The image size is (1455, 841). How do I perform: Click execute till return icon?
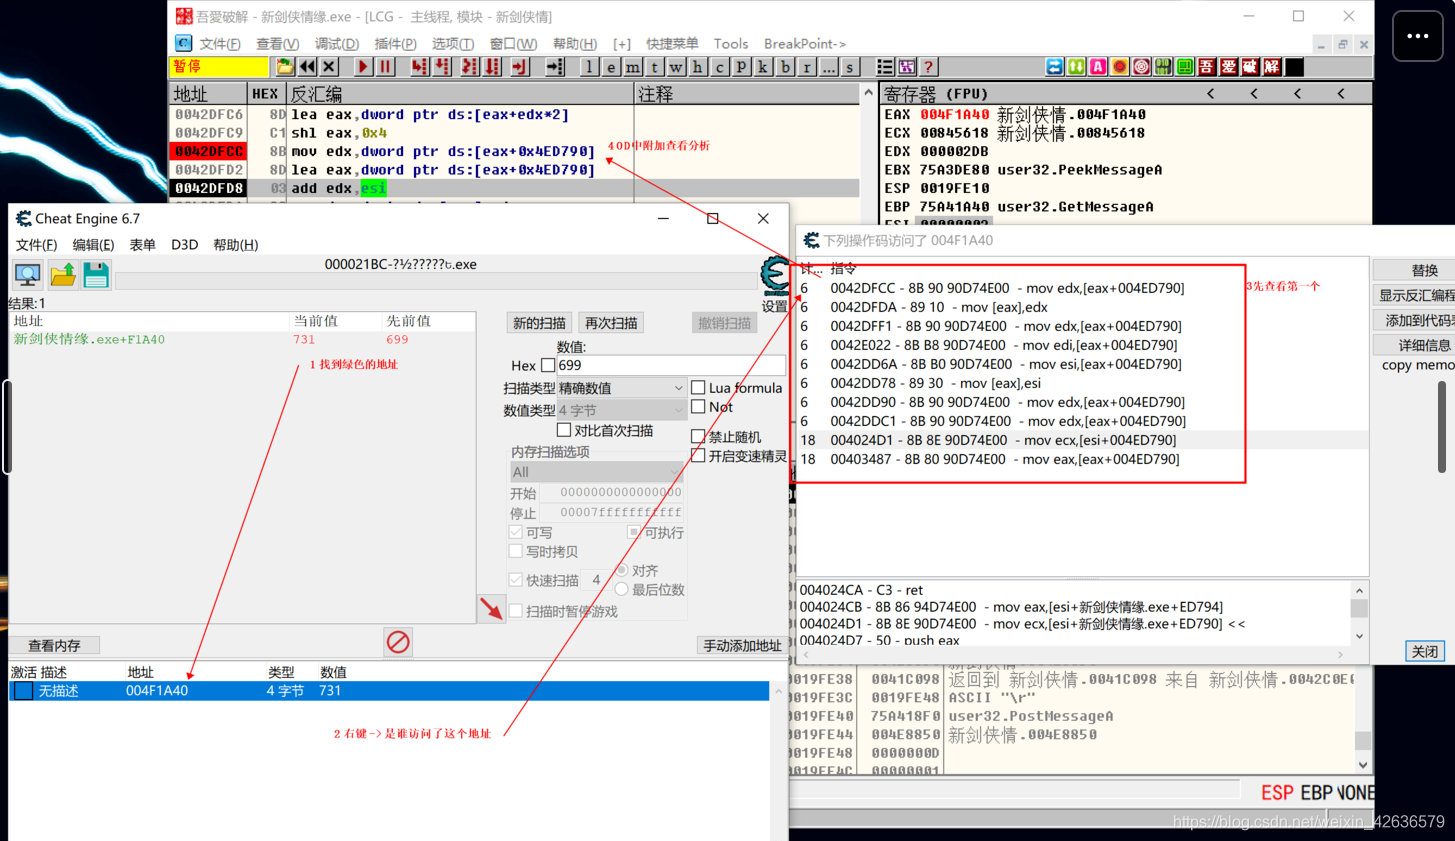point(520,67)
